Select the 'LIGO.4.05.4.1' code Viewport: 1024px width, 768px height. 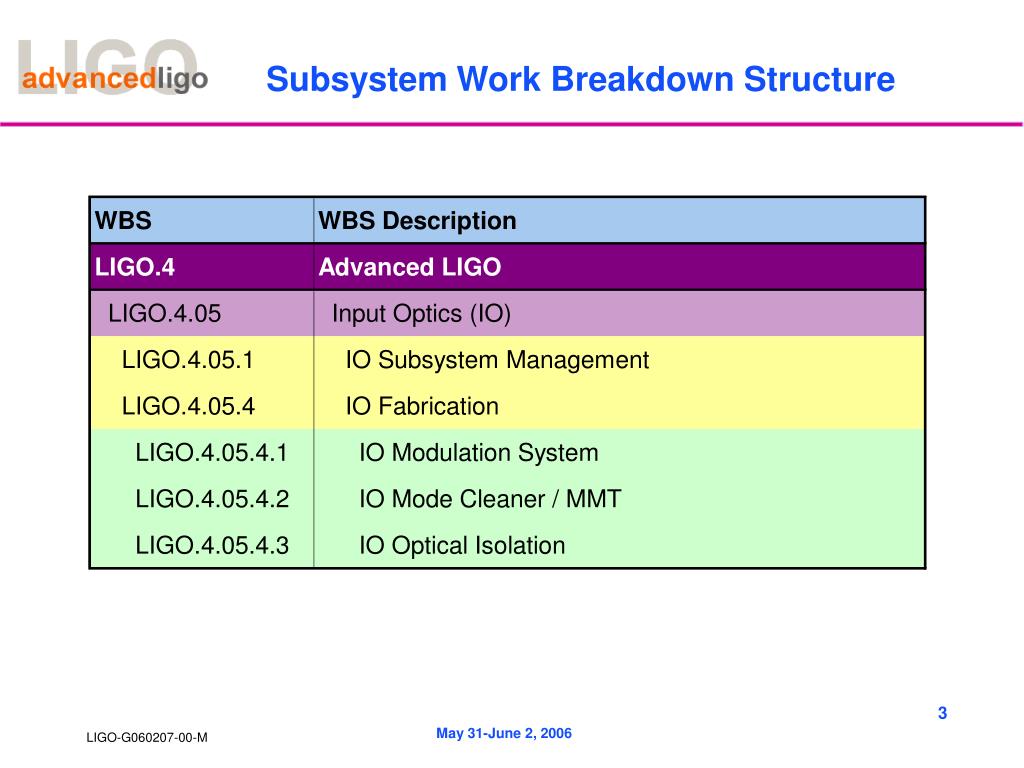click(211, 453)
